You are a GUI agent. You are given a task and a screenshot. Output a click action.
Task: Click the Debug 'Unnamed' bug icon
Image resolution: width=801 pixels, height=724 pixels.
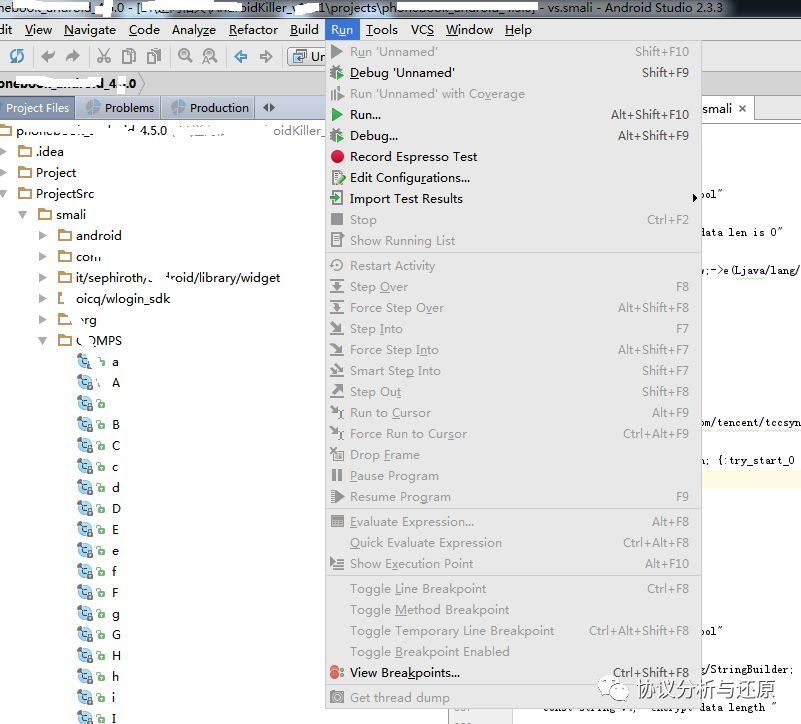click(x=337, y=73)
